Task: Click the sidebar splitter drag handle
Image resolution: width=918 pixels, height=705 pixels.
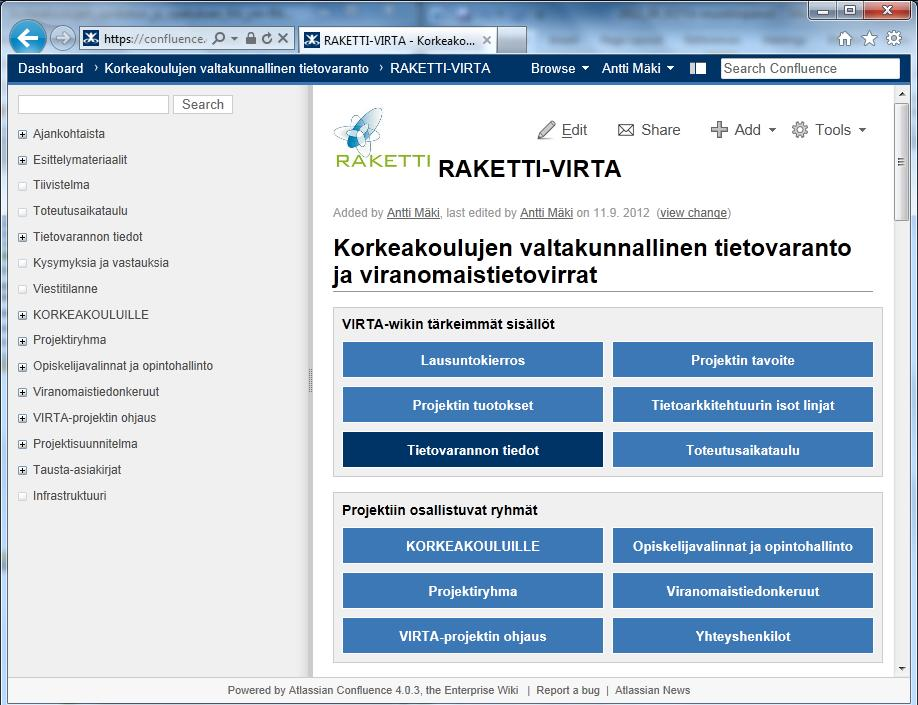Action: (310, 381)
